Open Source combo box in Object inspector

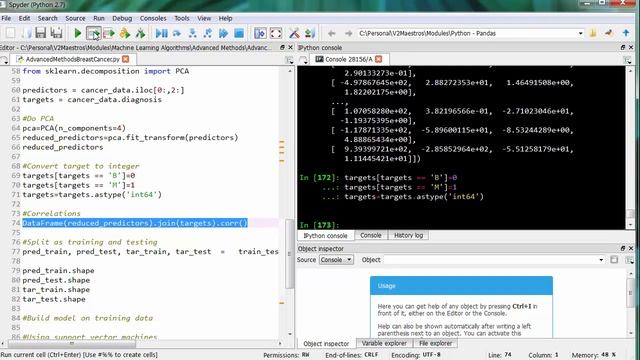pyautogui.click(x=336, y=260)
